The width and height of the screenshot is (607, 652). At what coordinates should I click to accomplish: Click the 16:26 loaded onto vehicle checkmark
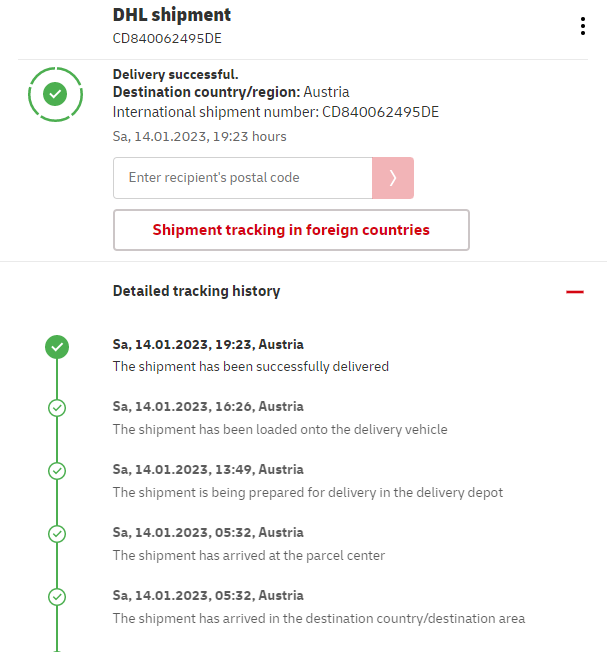point(57,408)
